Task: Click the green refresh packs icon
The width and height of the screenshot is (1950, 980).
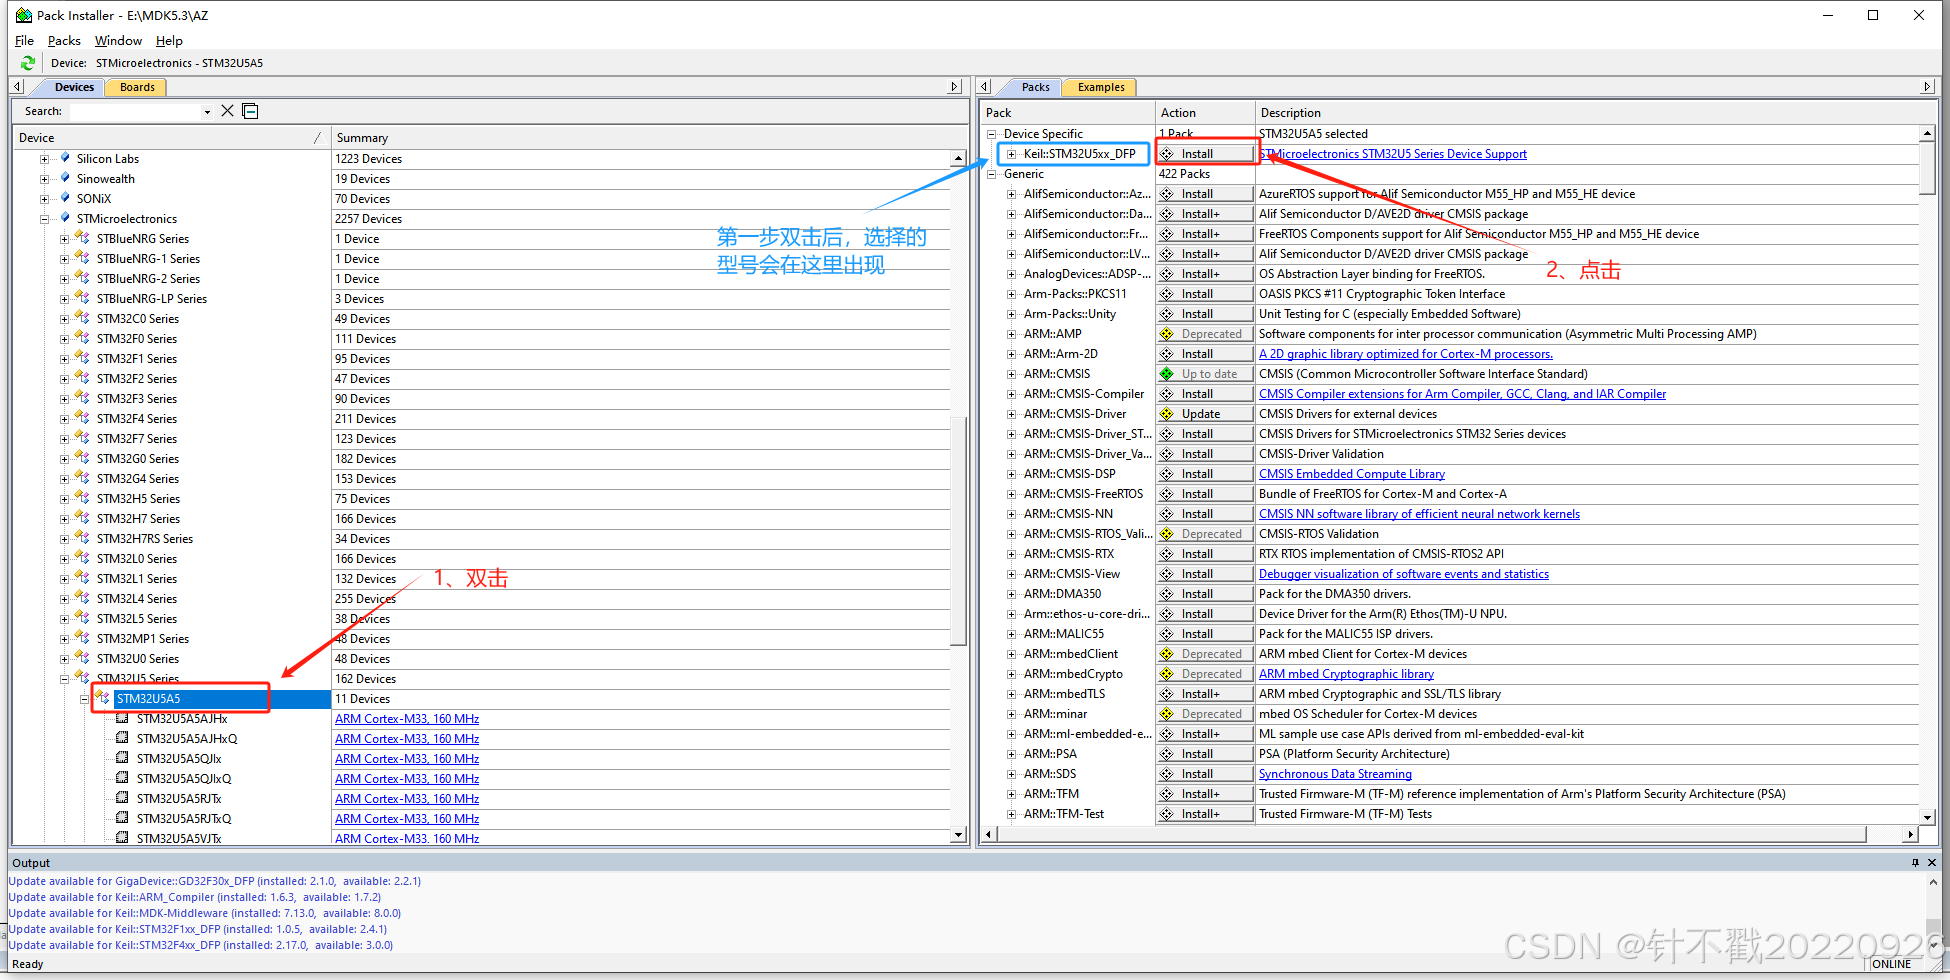Action: [x=27, y=63]
